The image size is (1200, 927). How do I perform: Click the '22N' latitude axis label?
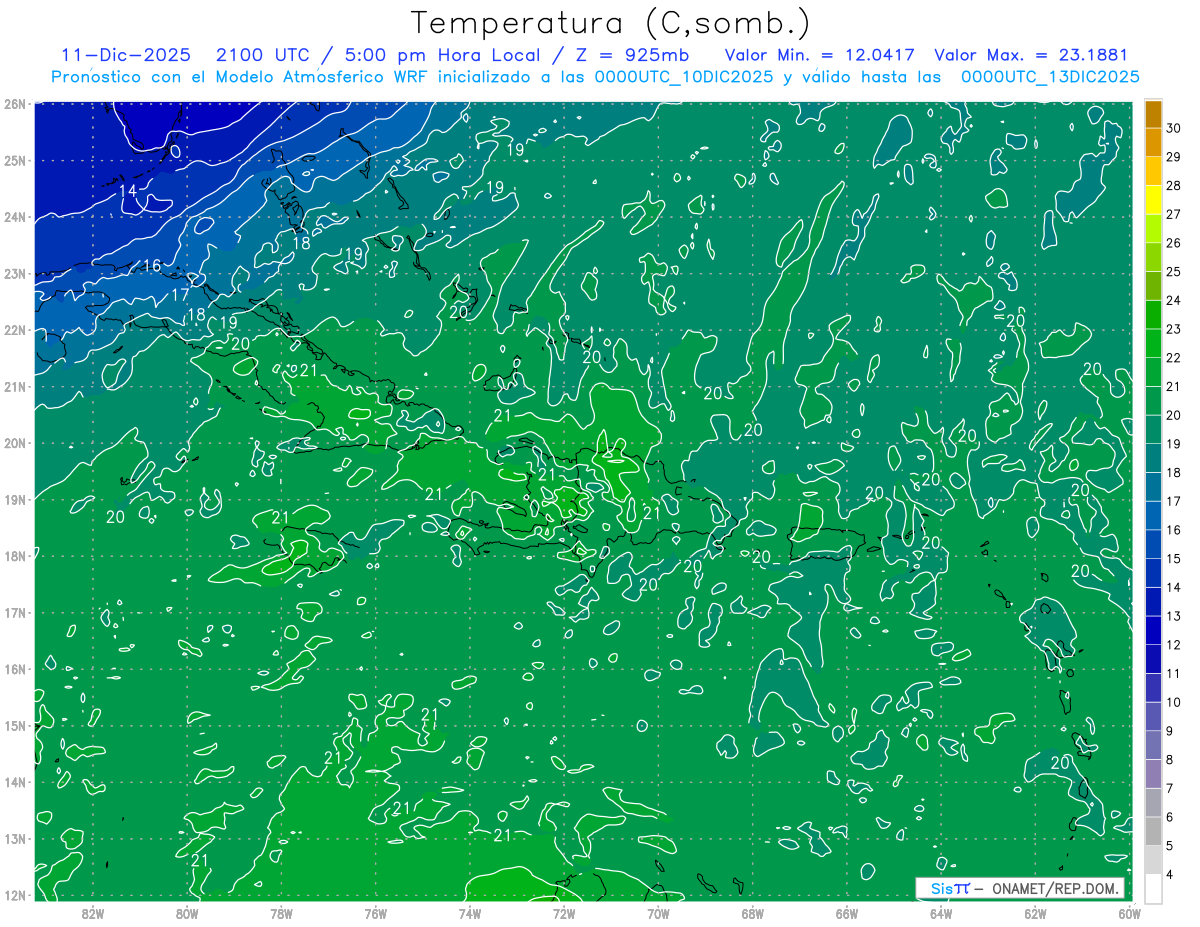[x=14, y=330]
